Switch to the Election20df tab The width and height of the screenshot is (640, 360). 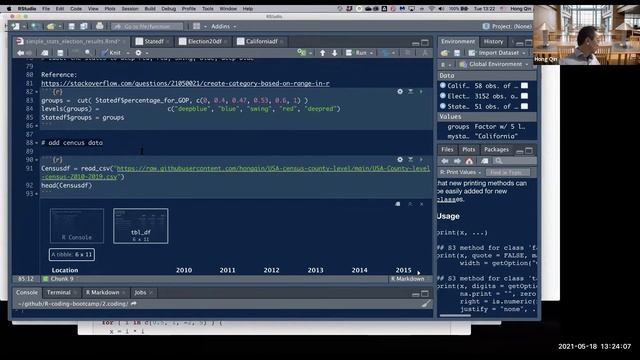pyautogui.click(x=204, y=41)
